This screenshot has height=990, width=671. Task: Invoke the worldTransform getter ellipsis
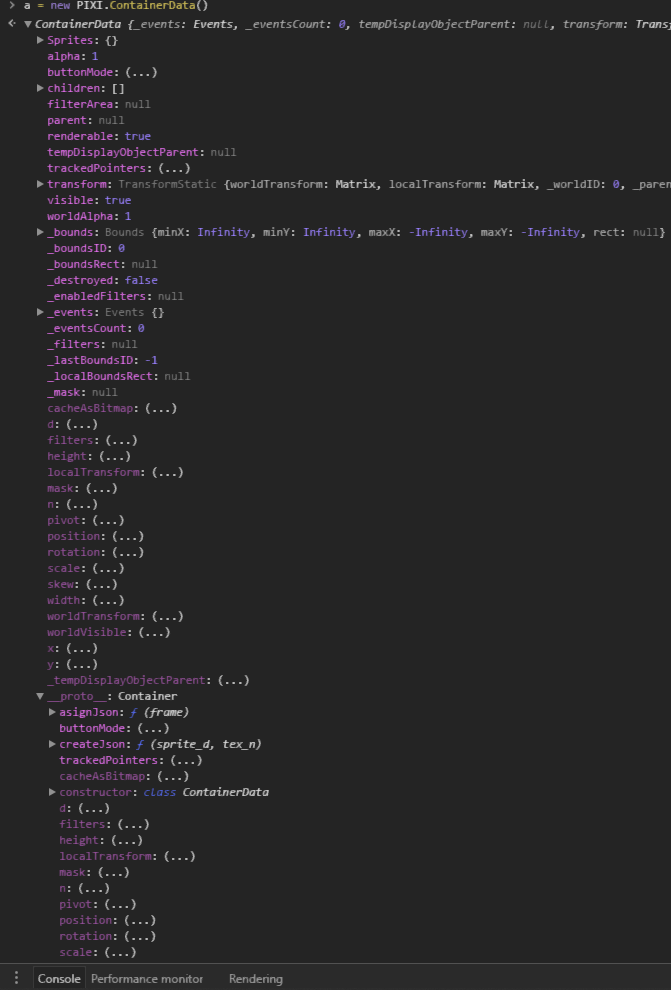click(167, 616)
